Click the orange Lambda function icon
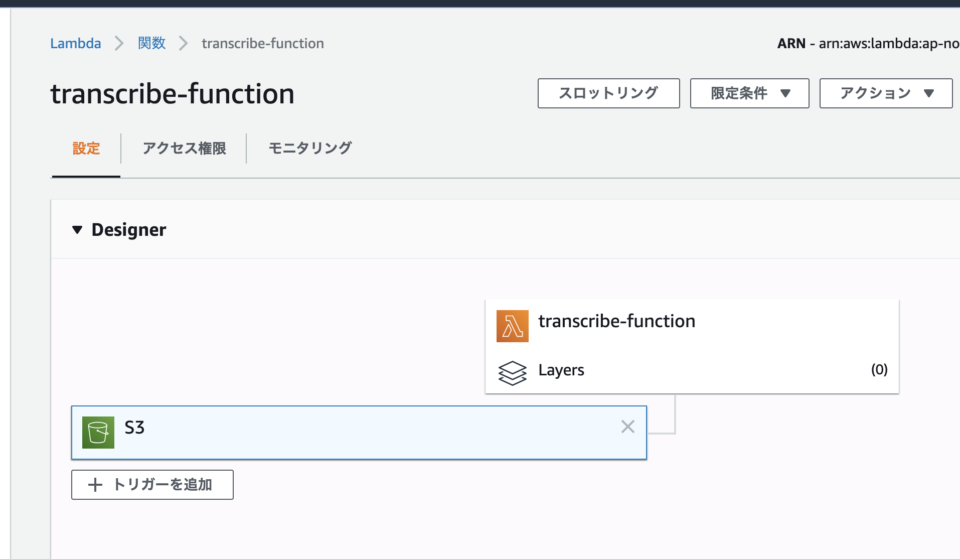960x559 pixels. [x=512, y=326]
